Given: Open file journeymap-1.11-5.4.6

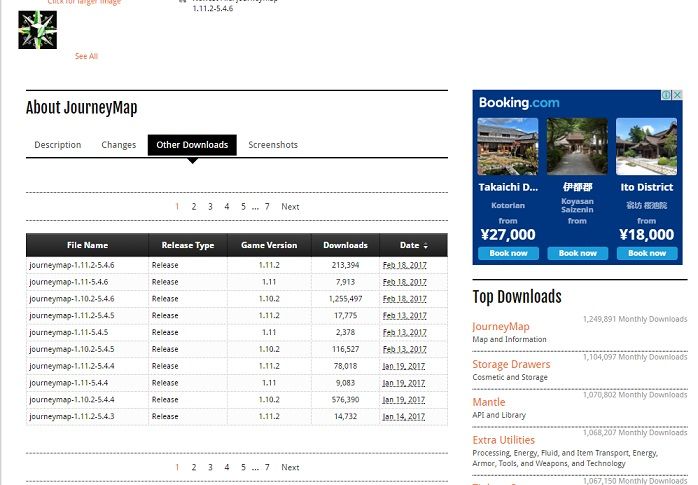Looking at the screenshot, I should (69, 282).
